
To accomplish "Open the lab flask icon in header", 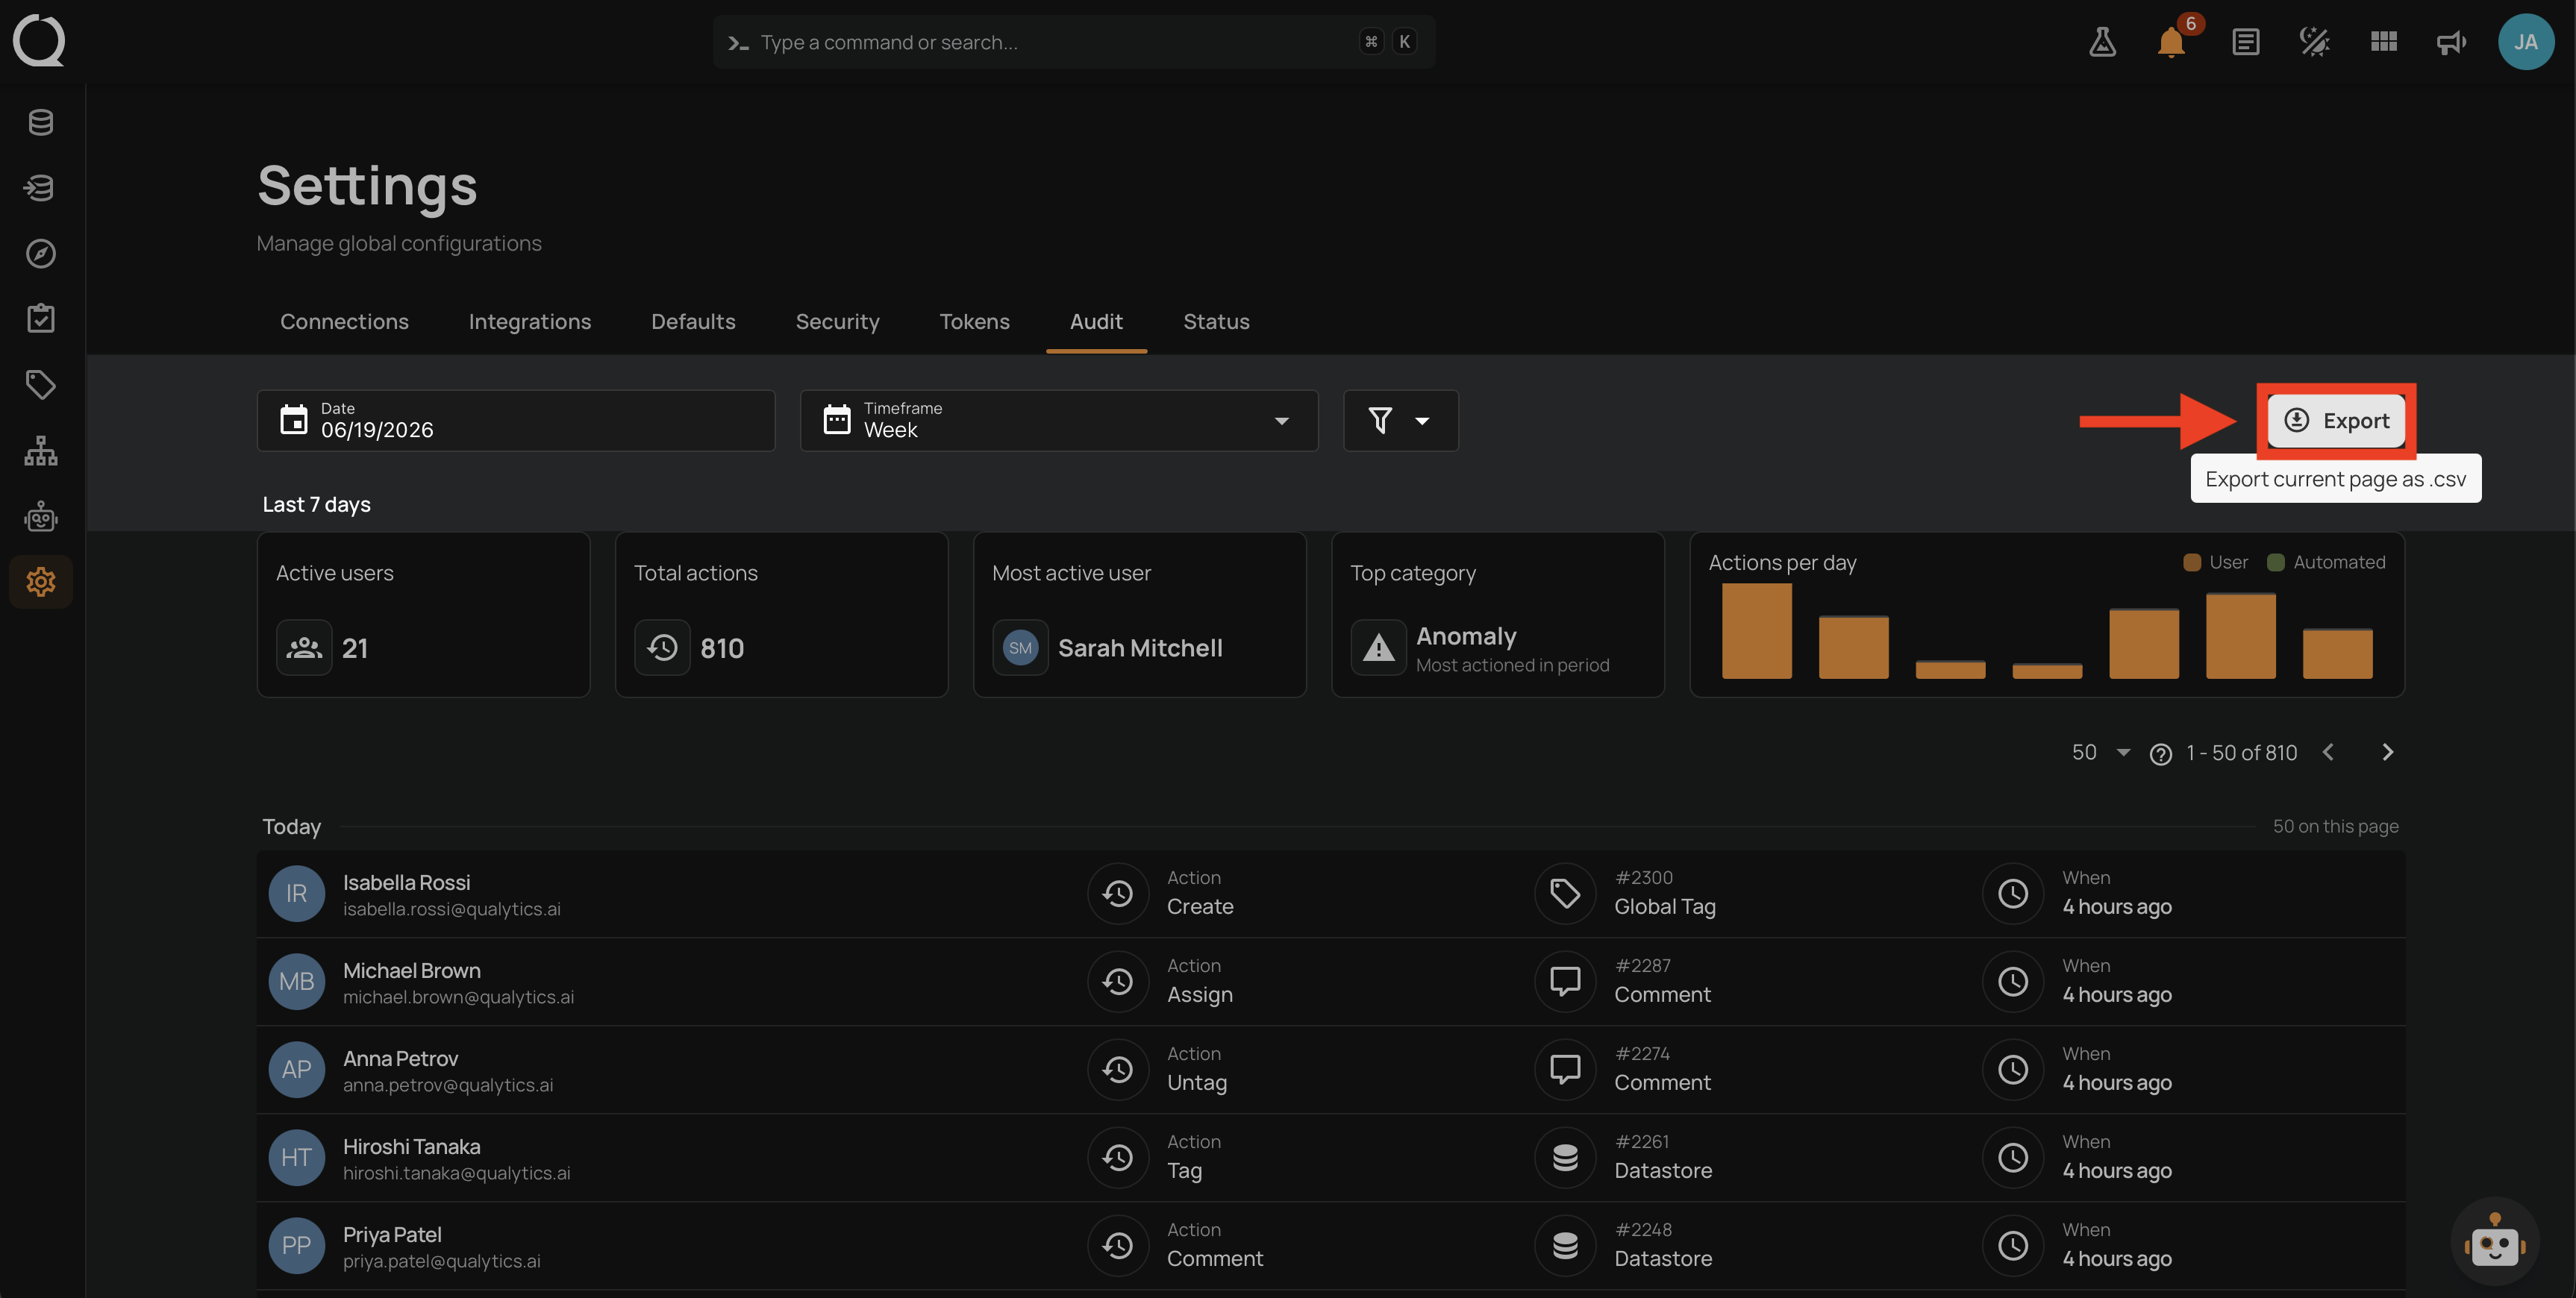I will 2102,42.
